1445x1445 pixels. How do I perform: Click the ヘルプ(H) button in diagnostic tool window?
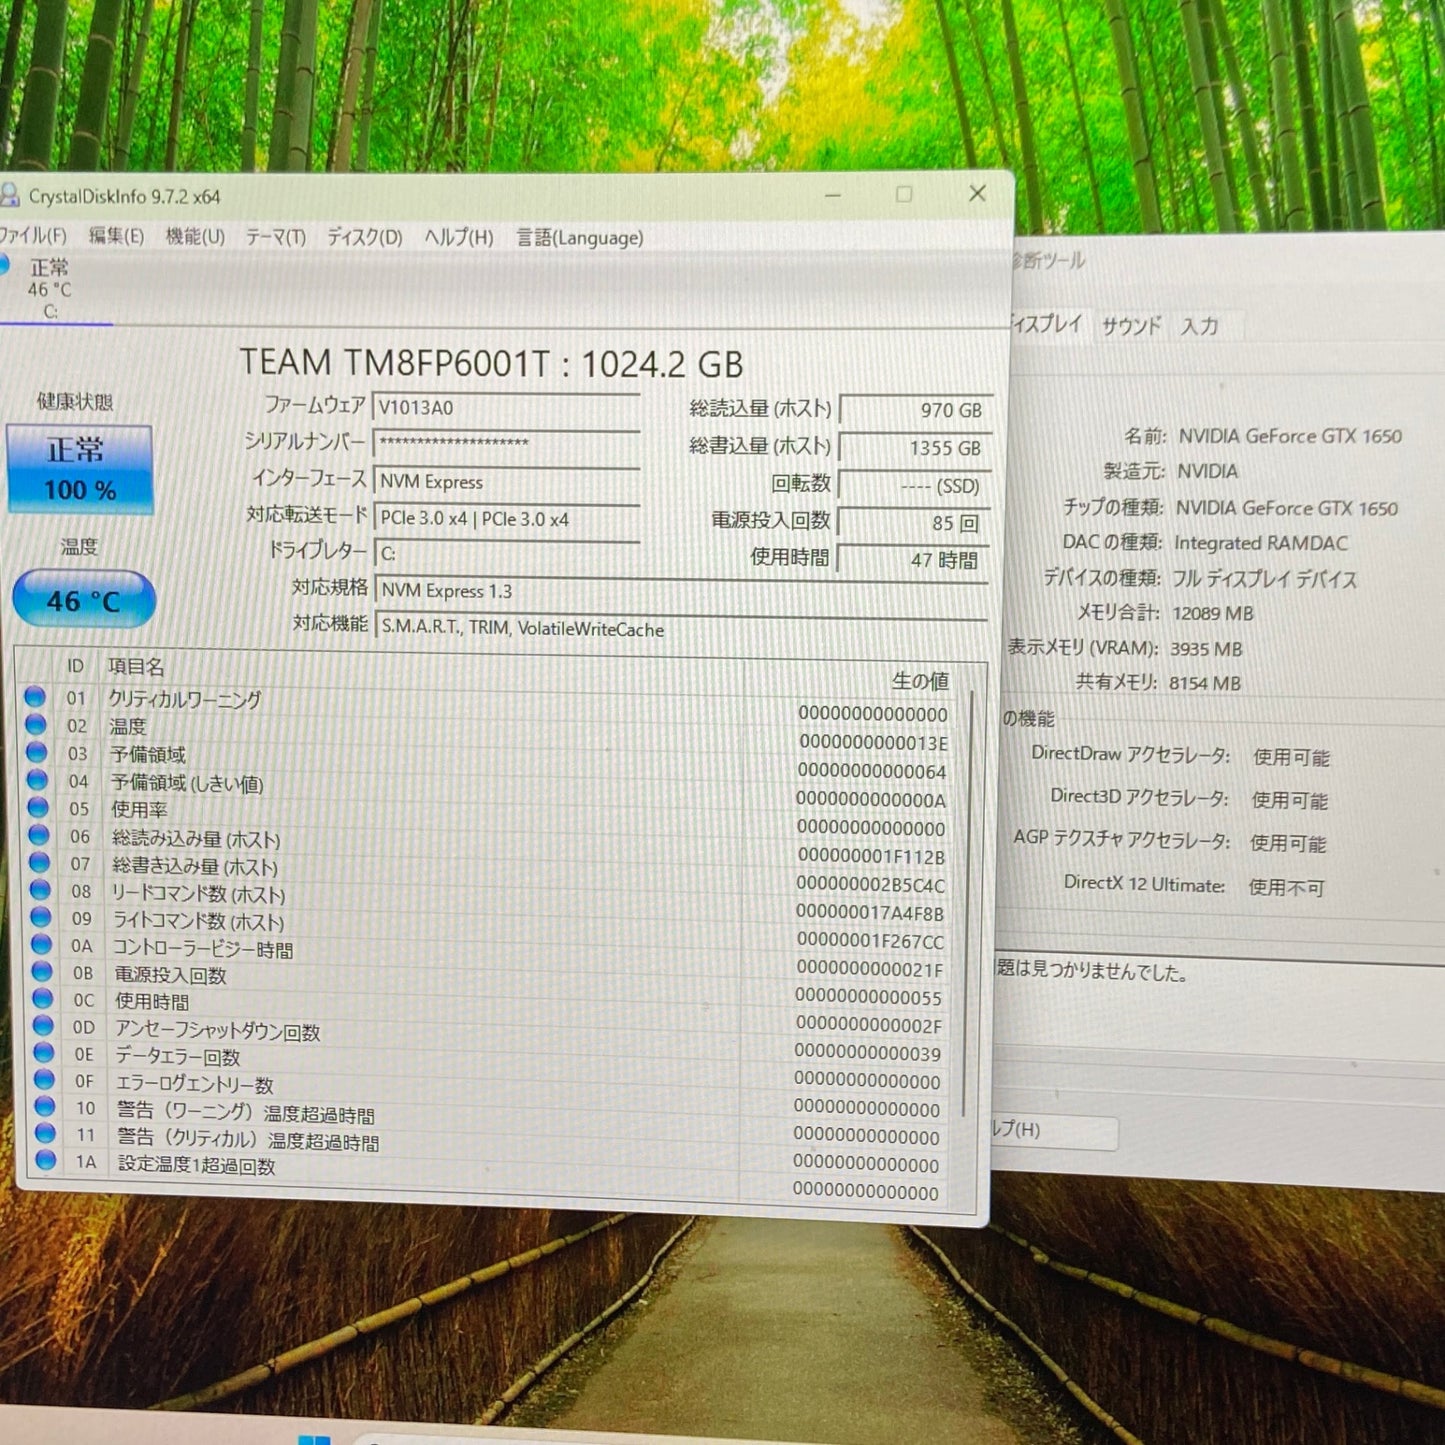[x=1053, y=1130]
